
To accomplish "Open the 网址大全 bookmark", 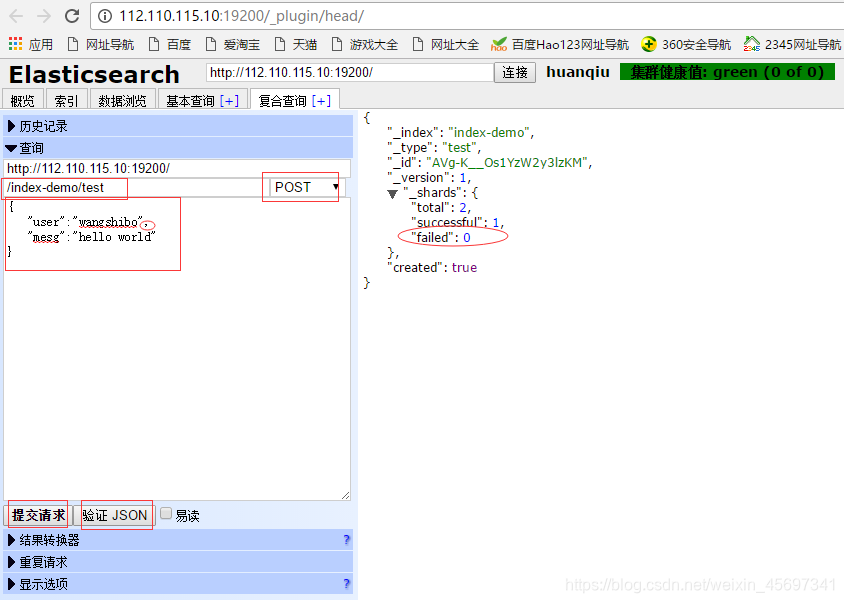I will pos(446,44).
